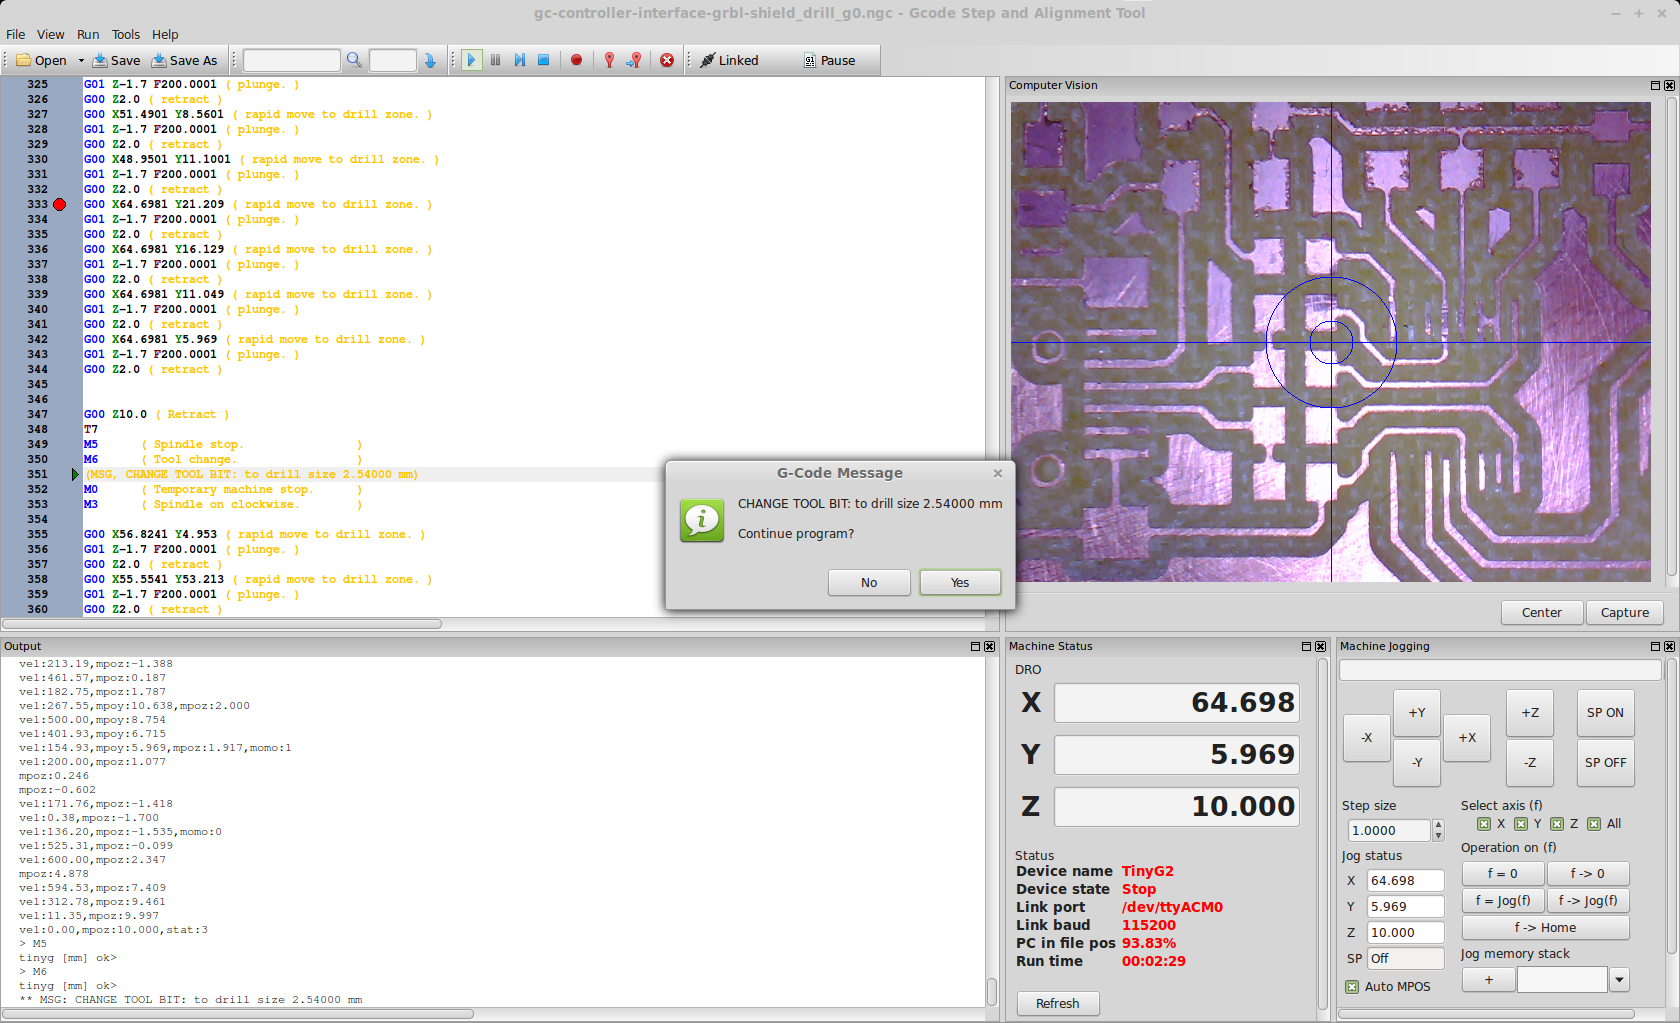Screen dimensions: 1680x1023
Task: Click the blue go-to-line arrow icon
Action: click(430, 61)
